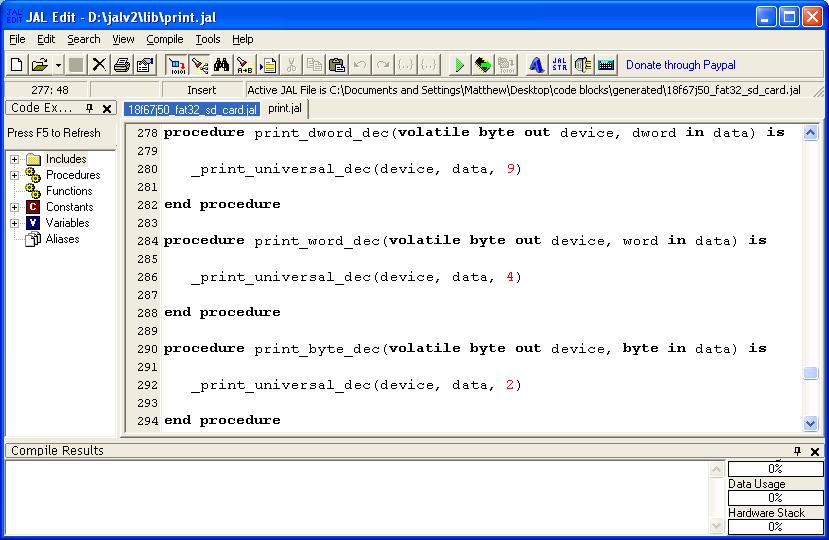Click the first braces comment icon
This screenshot has height=540, width=829.
(x=406, y=65)
